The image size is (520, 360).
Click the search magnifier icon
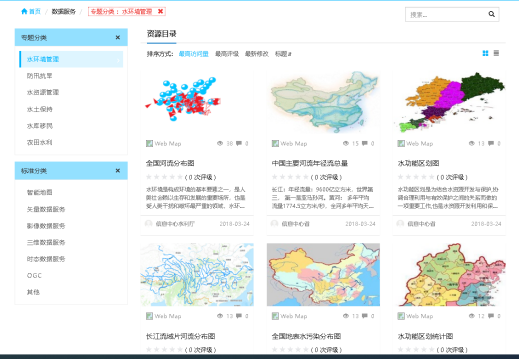(492, 14)
